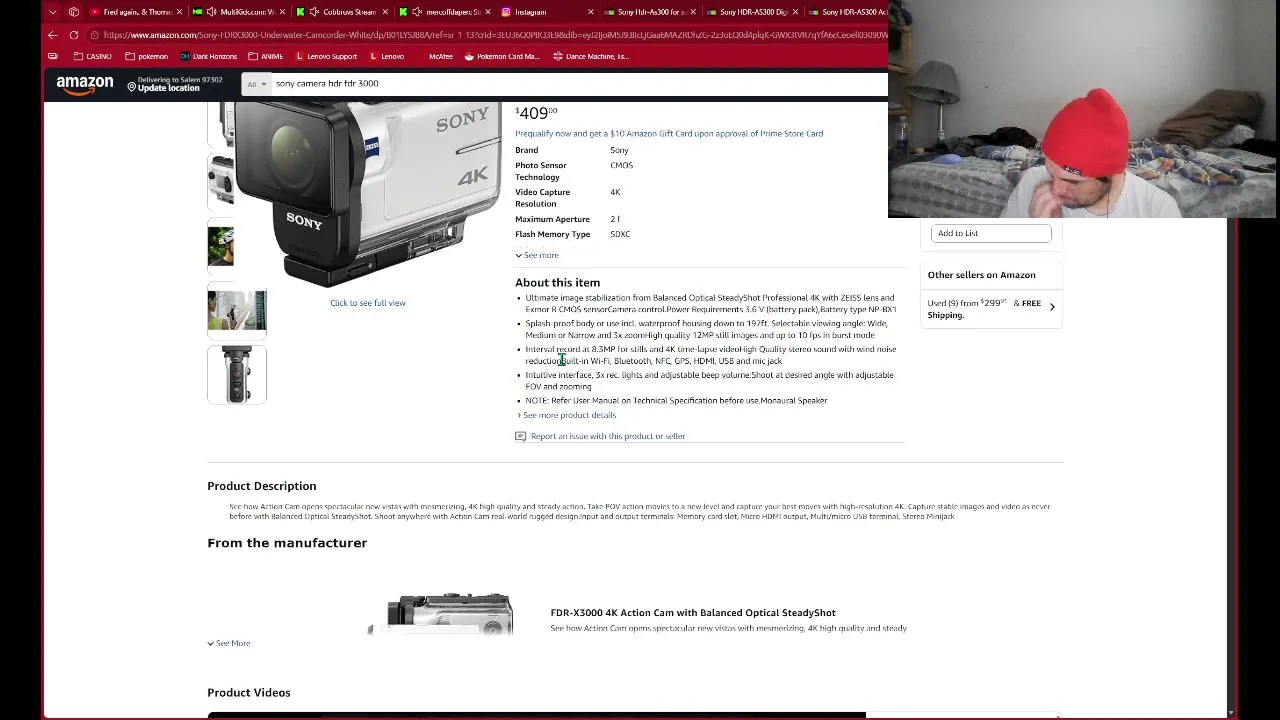Click the 'Product Videos' heading
1280x720 pixels.
point(249,692)
